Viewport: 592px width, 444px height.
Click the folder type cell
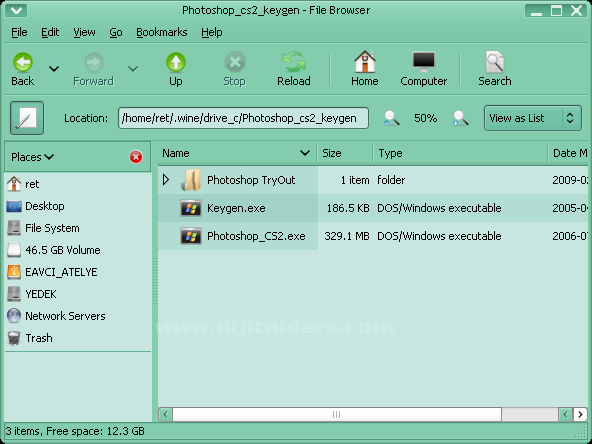391,180
